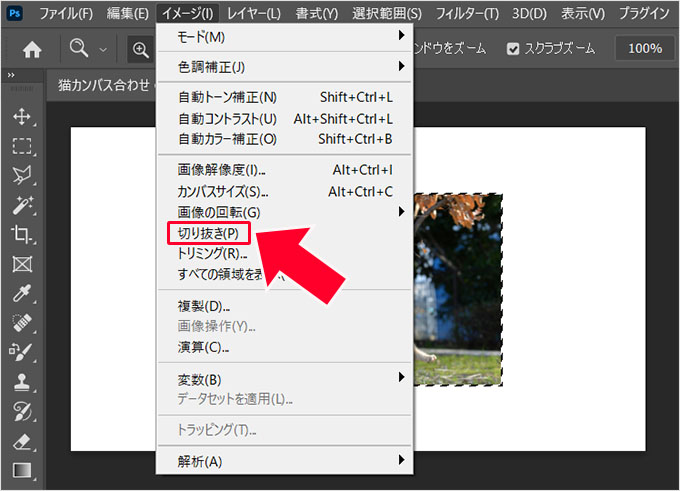Open the 編集(E) menu
680x491 pixels.
128,14
